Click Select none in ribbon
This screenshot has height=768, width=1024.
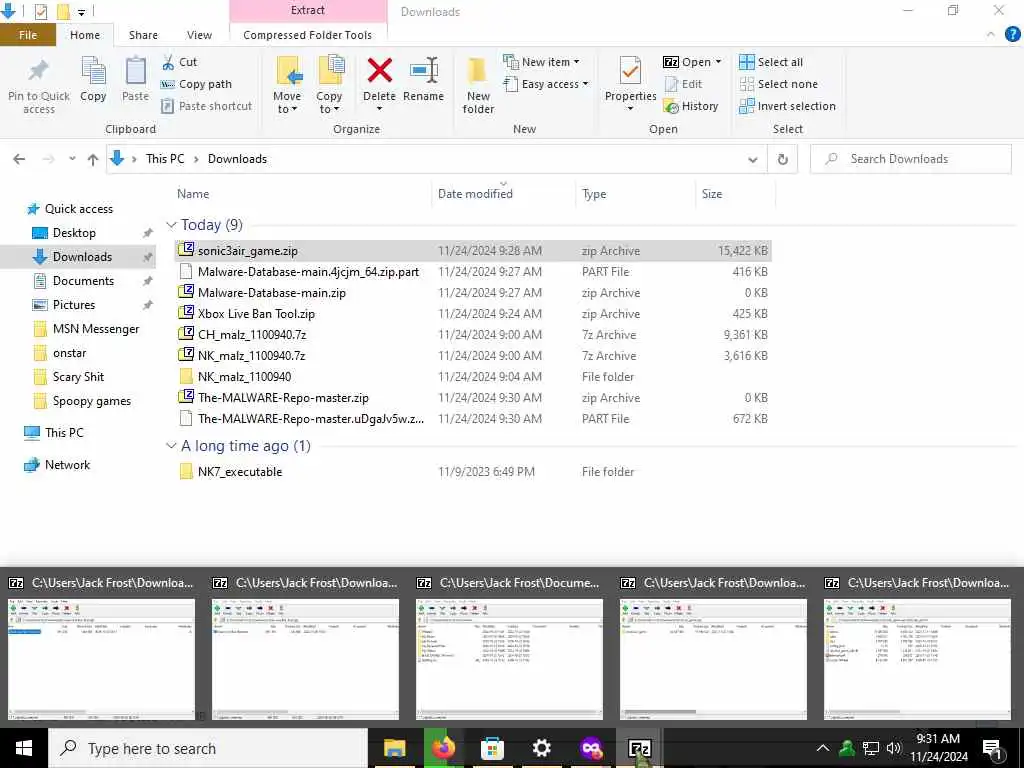pyautogui.click(x=778, y=84)
